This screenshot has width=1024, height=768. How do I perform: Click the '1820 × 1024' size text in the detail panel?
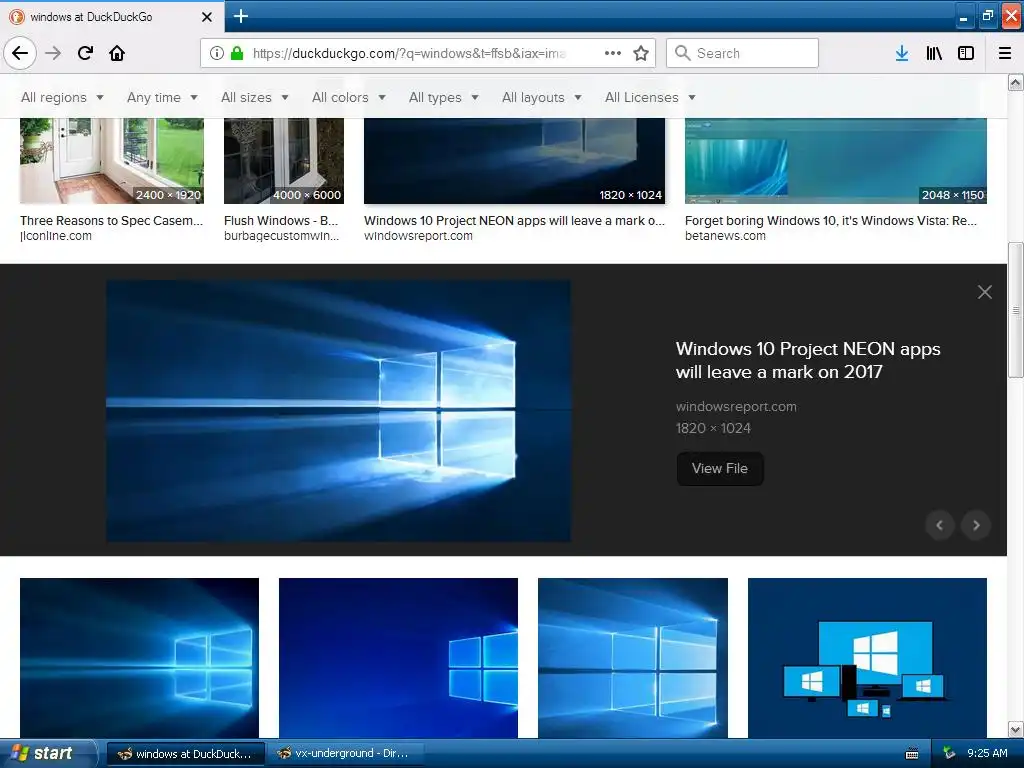[713, 428]
